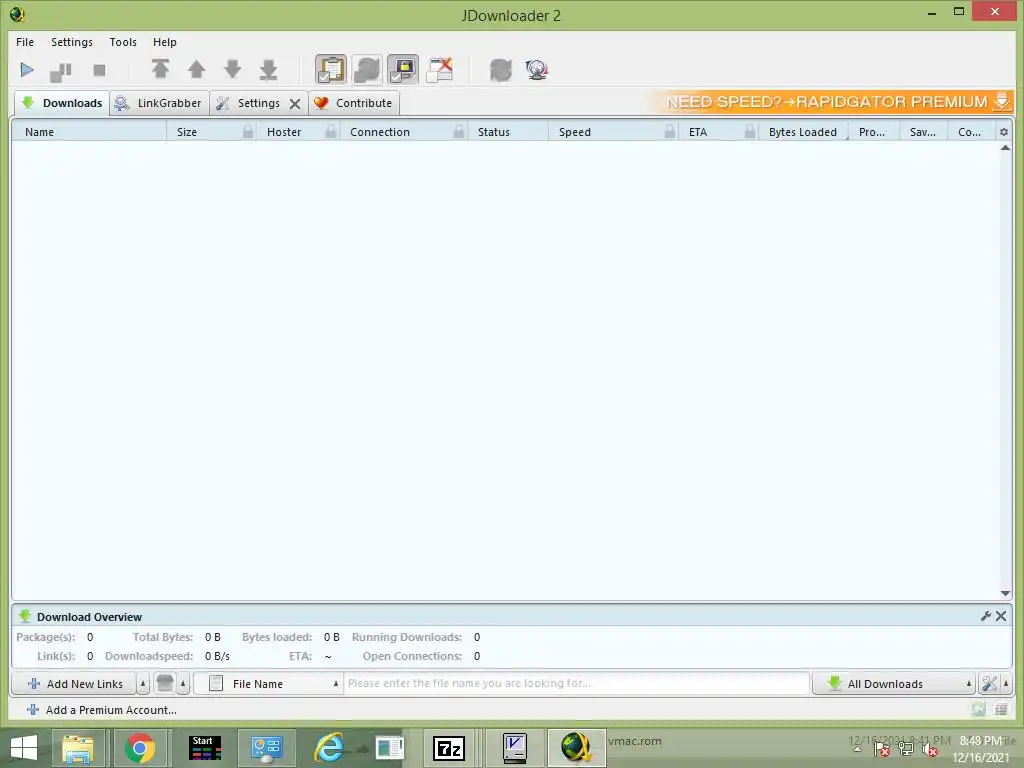The height and width of the screenshot is (768, 1024).
Task: Sort by the Bytes Loaded column header
Action: coord(803,132)
